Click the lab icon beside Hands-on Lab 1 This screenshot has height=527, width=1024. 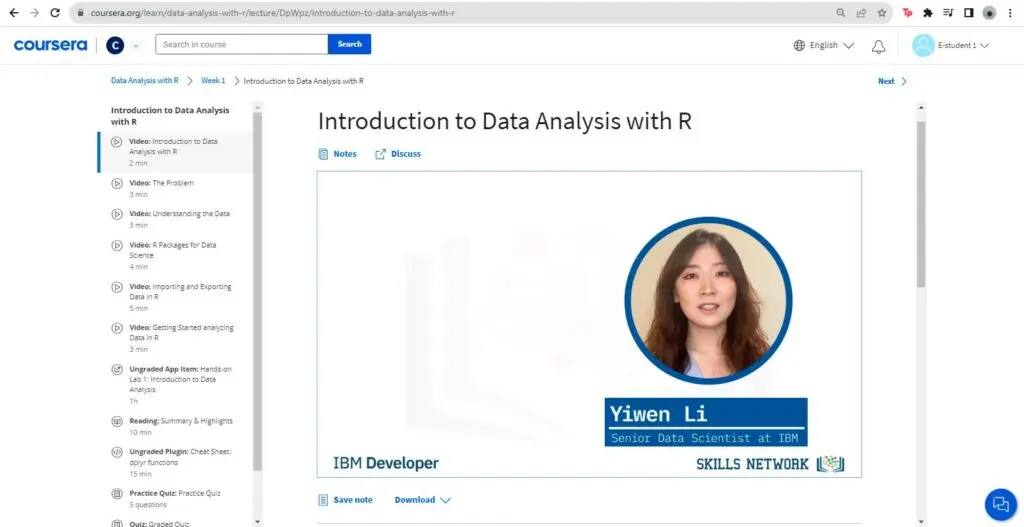117,370
